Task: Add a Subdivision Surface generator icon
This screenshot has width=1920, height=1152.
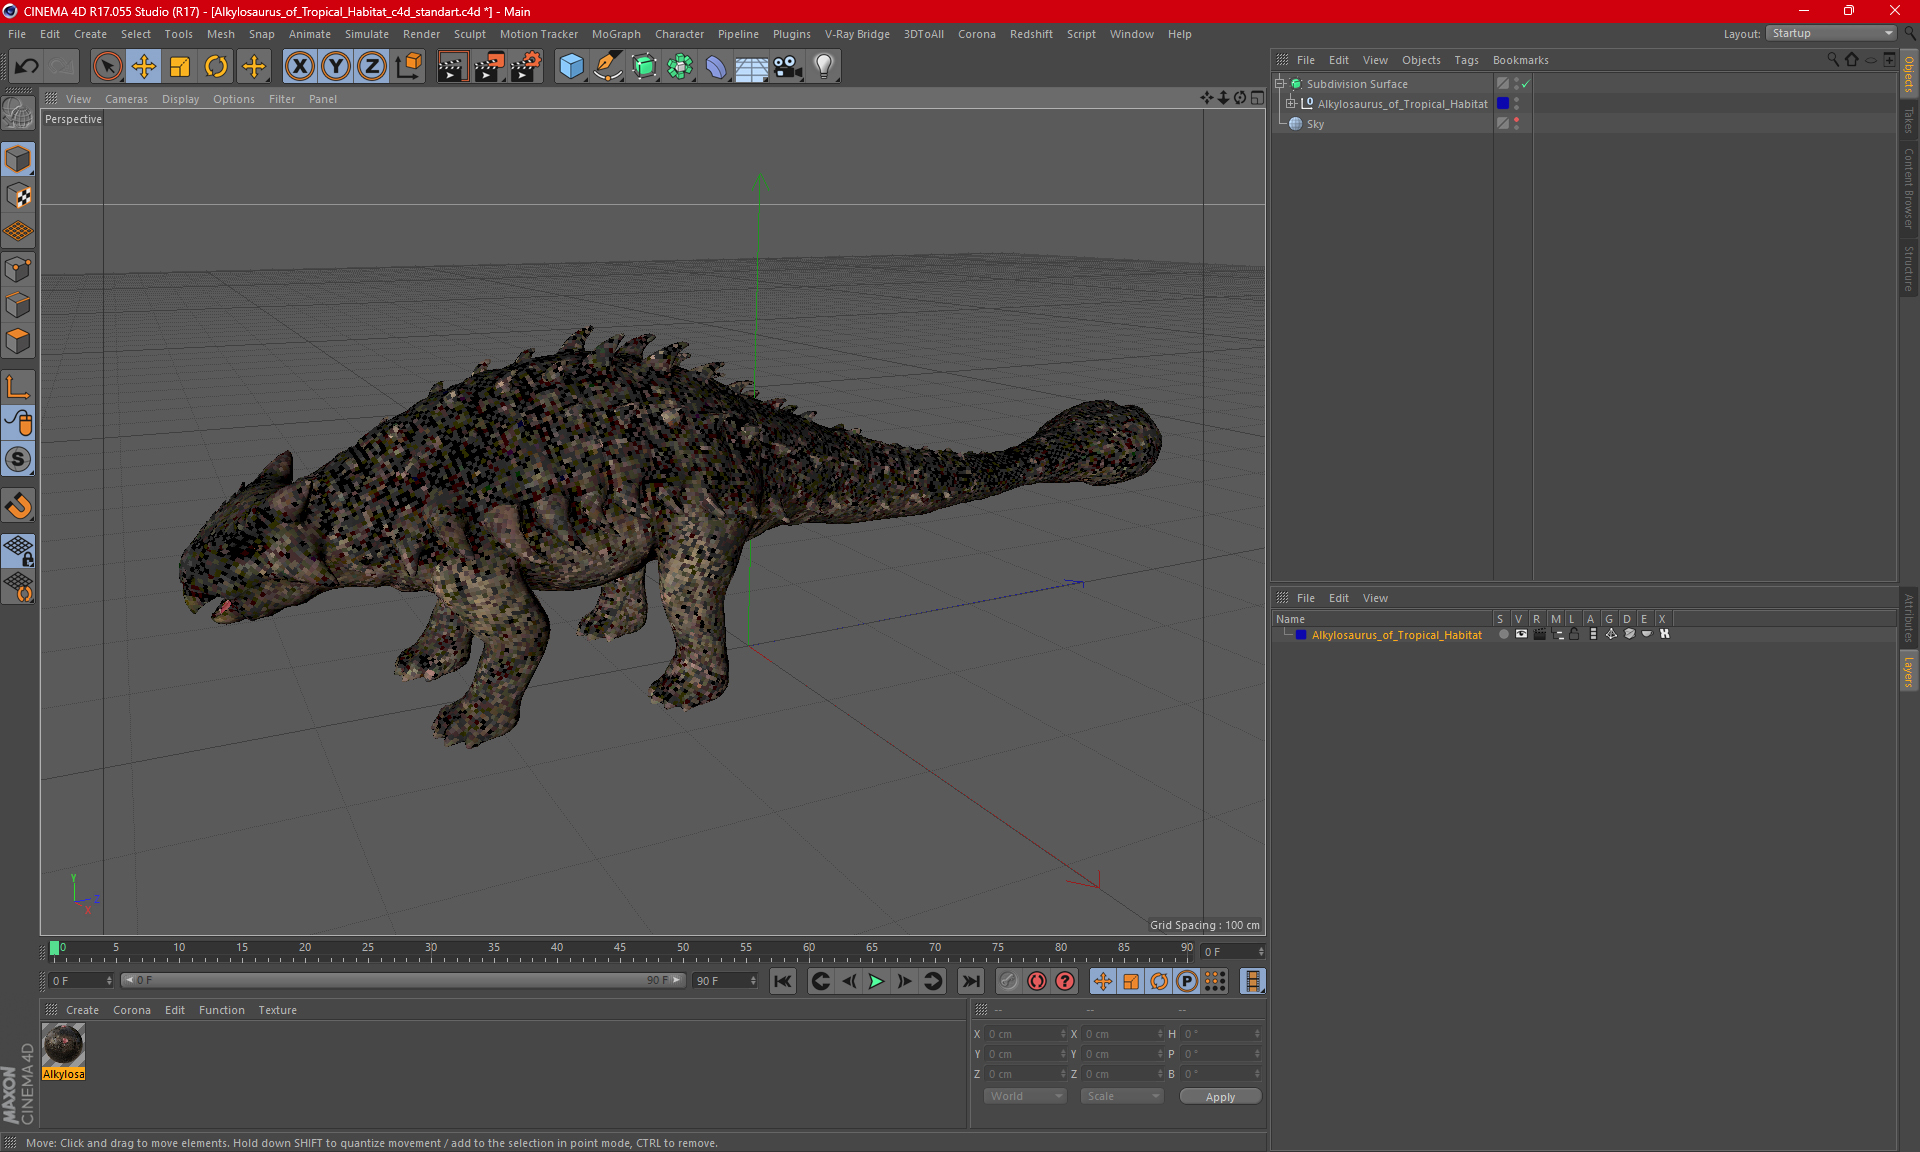Action: point(644,66)
